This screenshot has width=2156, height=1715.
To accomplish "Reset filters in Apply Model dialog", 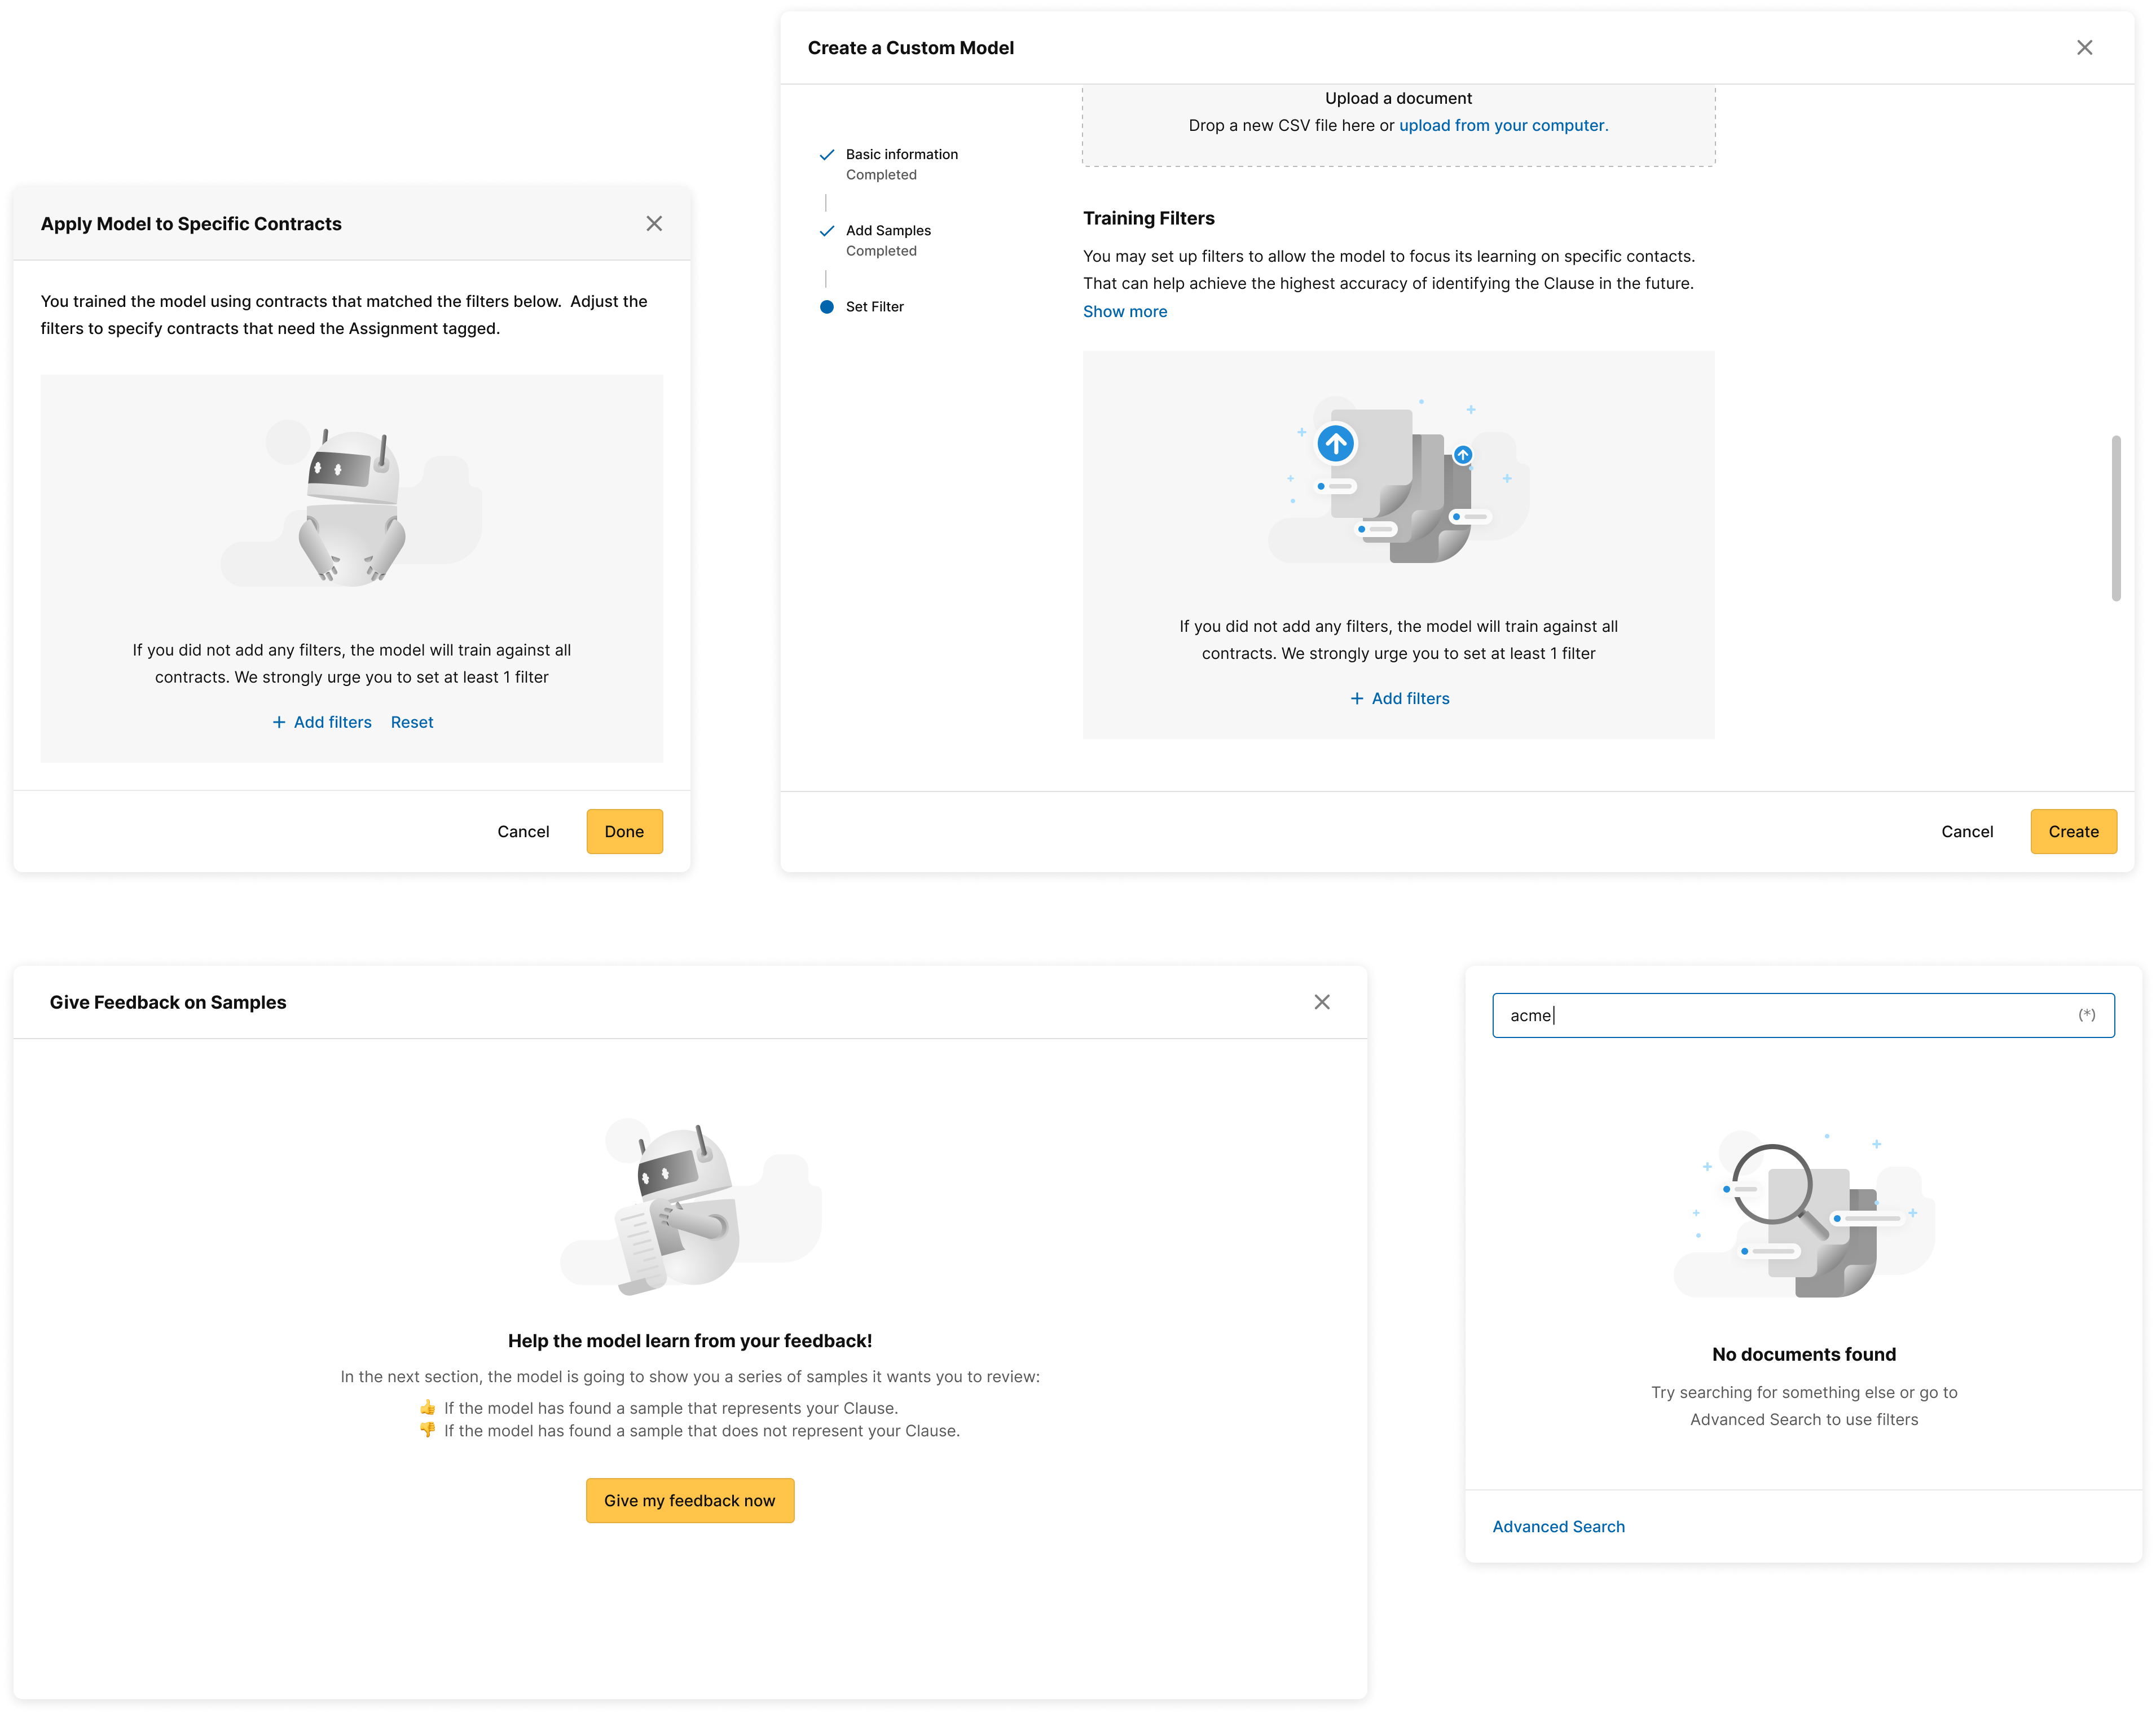I will (x=412, y=722).
